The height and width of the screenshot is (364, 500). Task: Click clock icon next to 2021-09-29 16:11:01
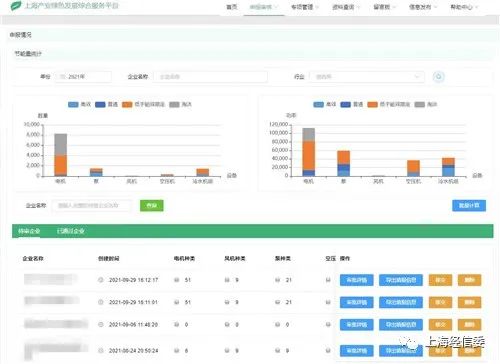click(x=101, y=302)
